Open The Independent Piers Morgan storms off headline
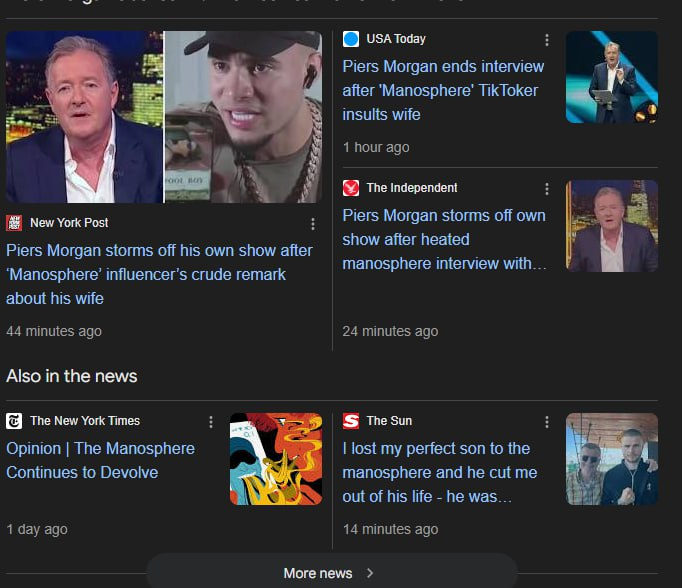682x588 pixels. tap(444, 240)
